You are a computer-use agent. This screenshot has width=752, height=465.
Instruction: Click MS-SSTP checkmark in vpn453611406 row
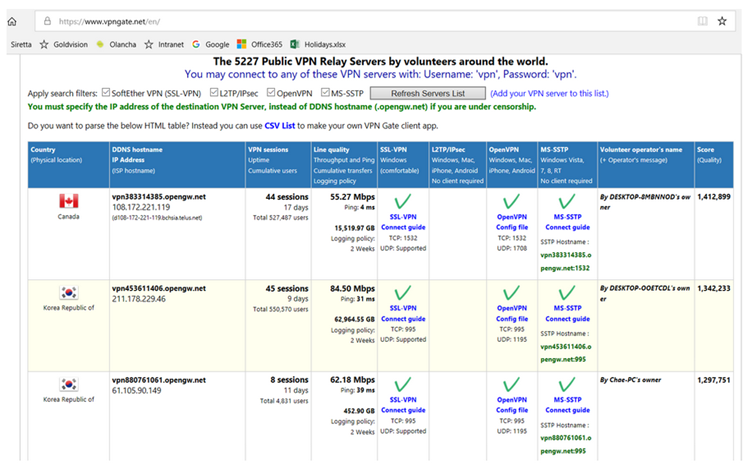tap(567, 293)
